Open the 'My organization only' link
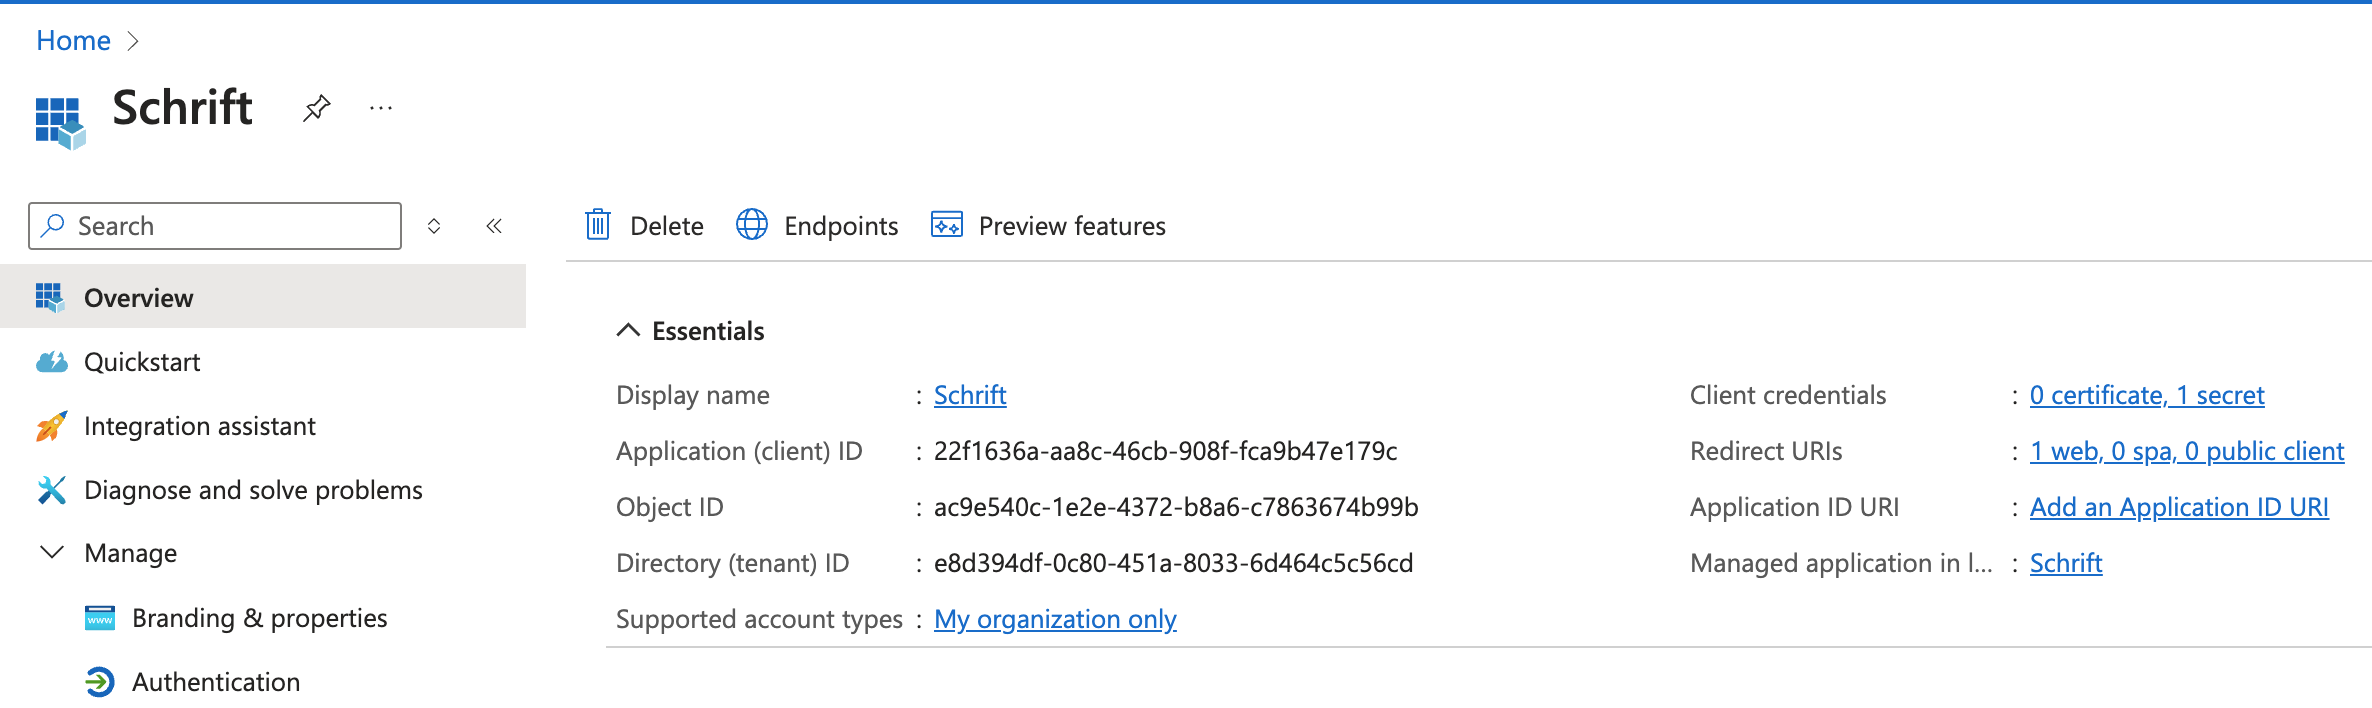 tap(1055, 619)
